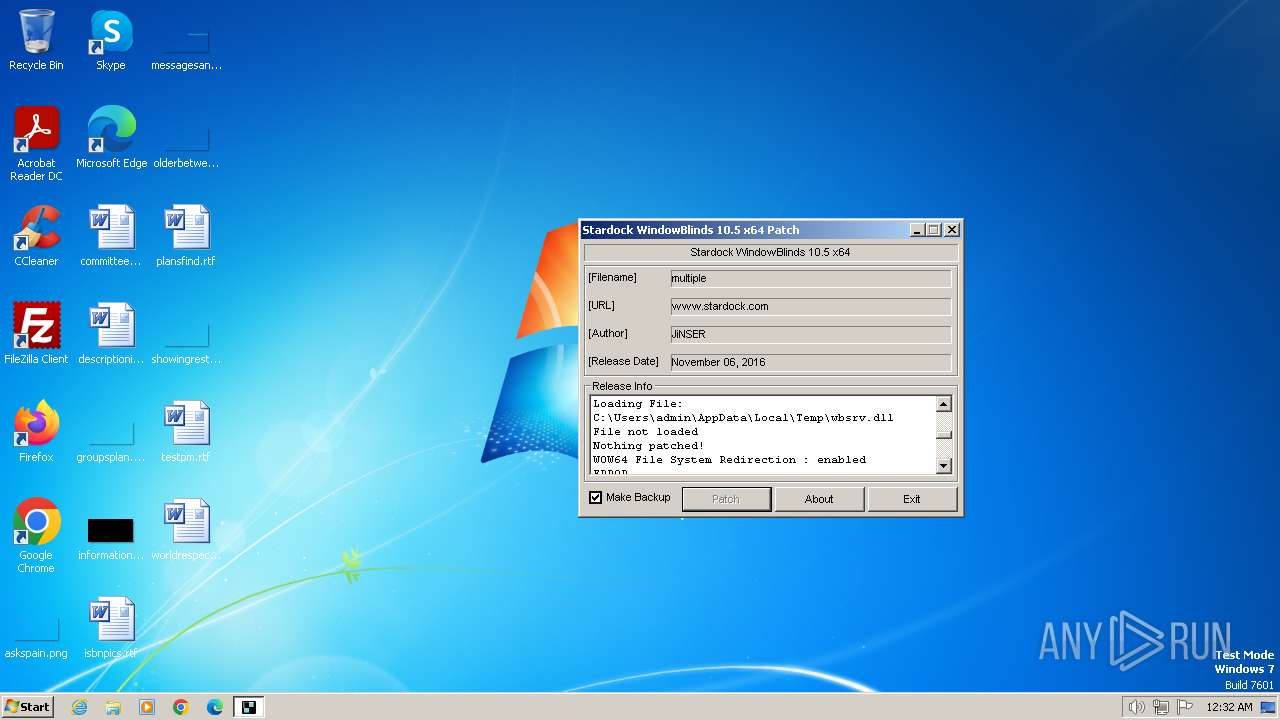Click the WOW64 File System Redirection line
This screenshot has width=1280, height=720.
tap(729, 460)
